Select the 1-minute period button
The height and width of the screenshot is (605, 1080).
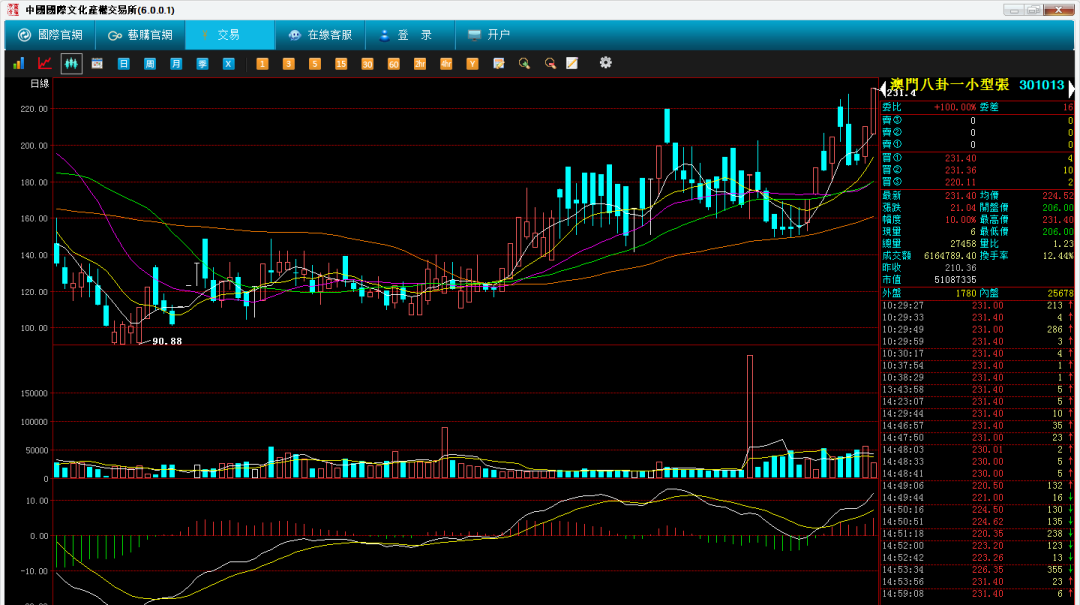click(x=262, y=63)
